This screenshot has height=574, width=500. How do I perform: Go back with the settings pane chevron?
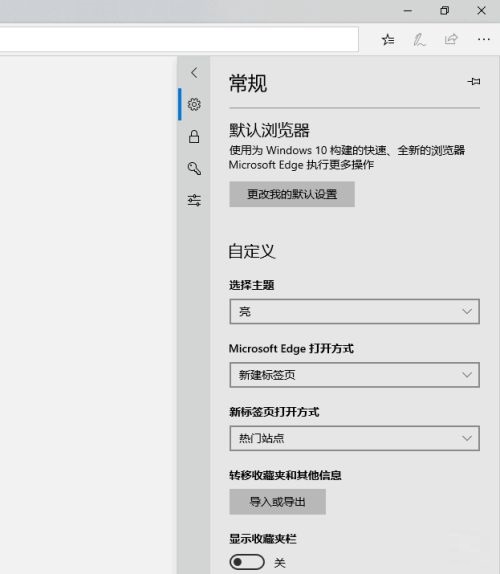coord(194,72)
